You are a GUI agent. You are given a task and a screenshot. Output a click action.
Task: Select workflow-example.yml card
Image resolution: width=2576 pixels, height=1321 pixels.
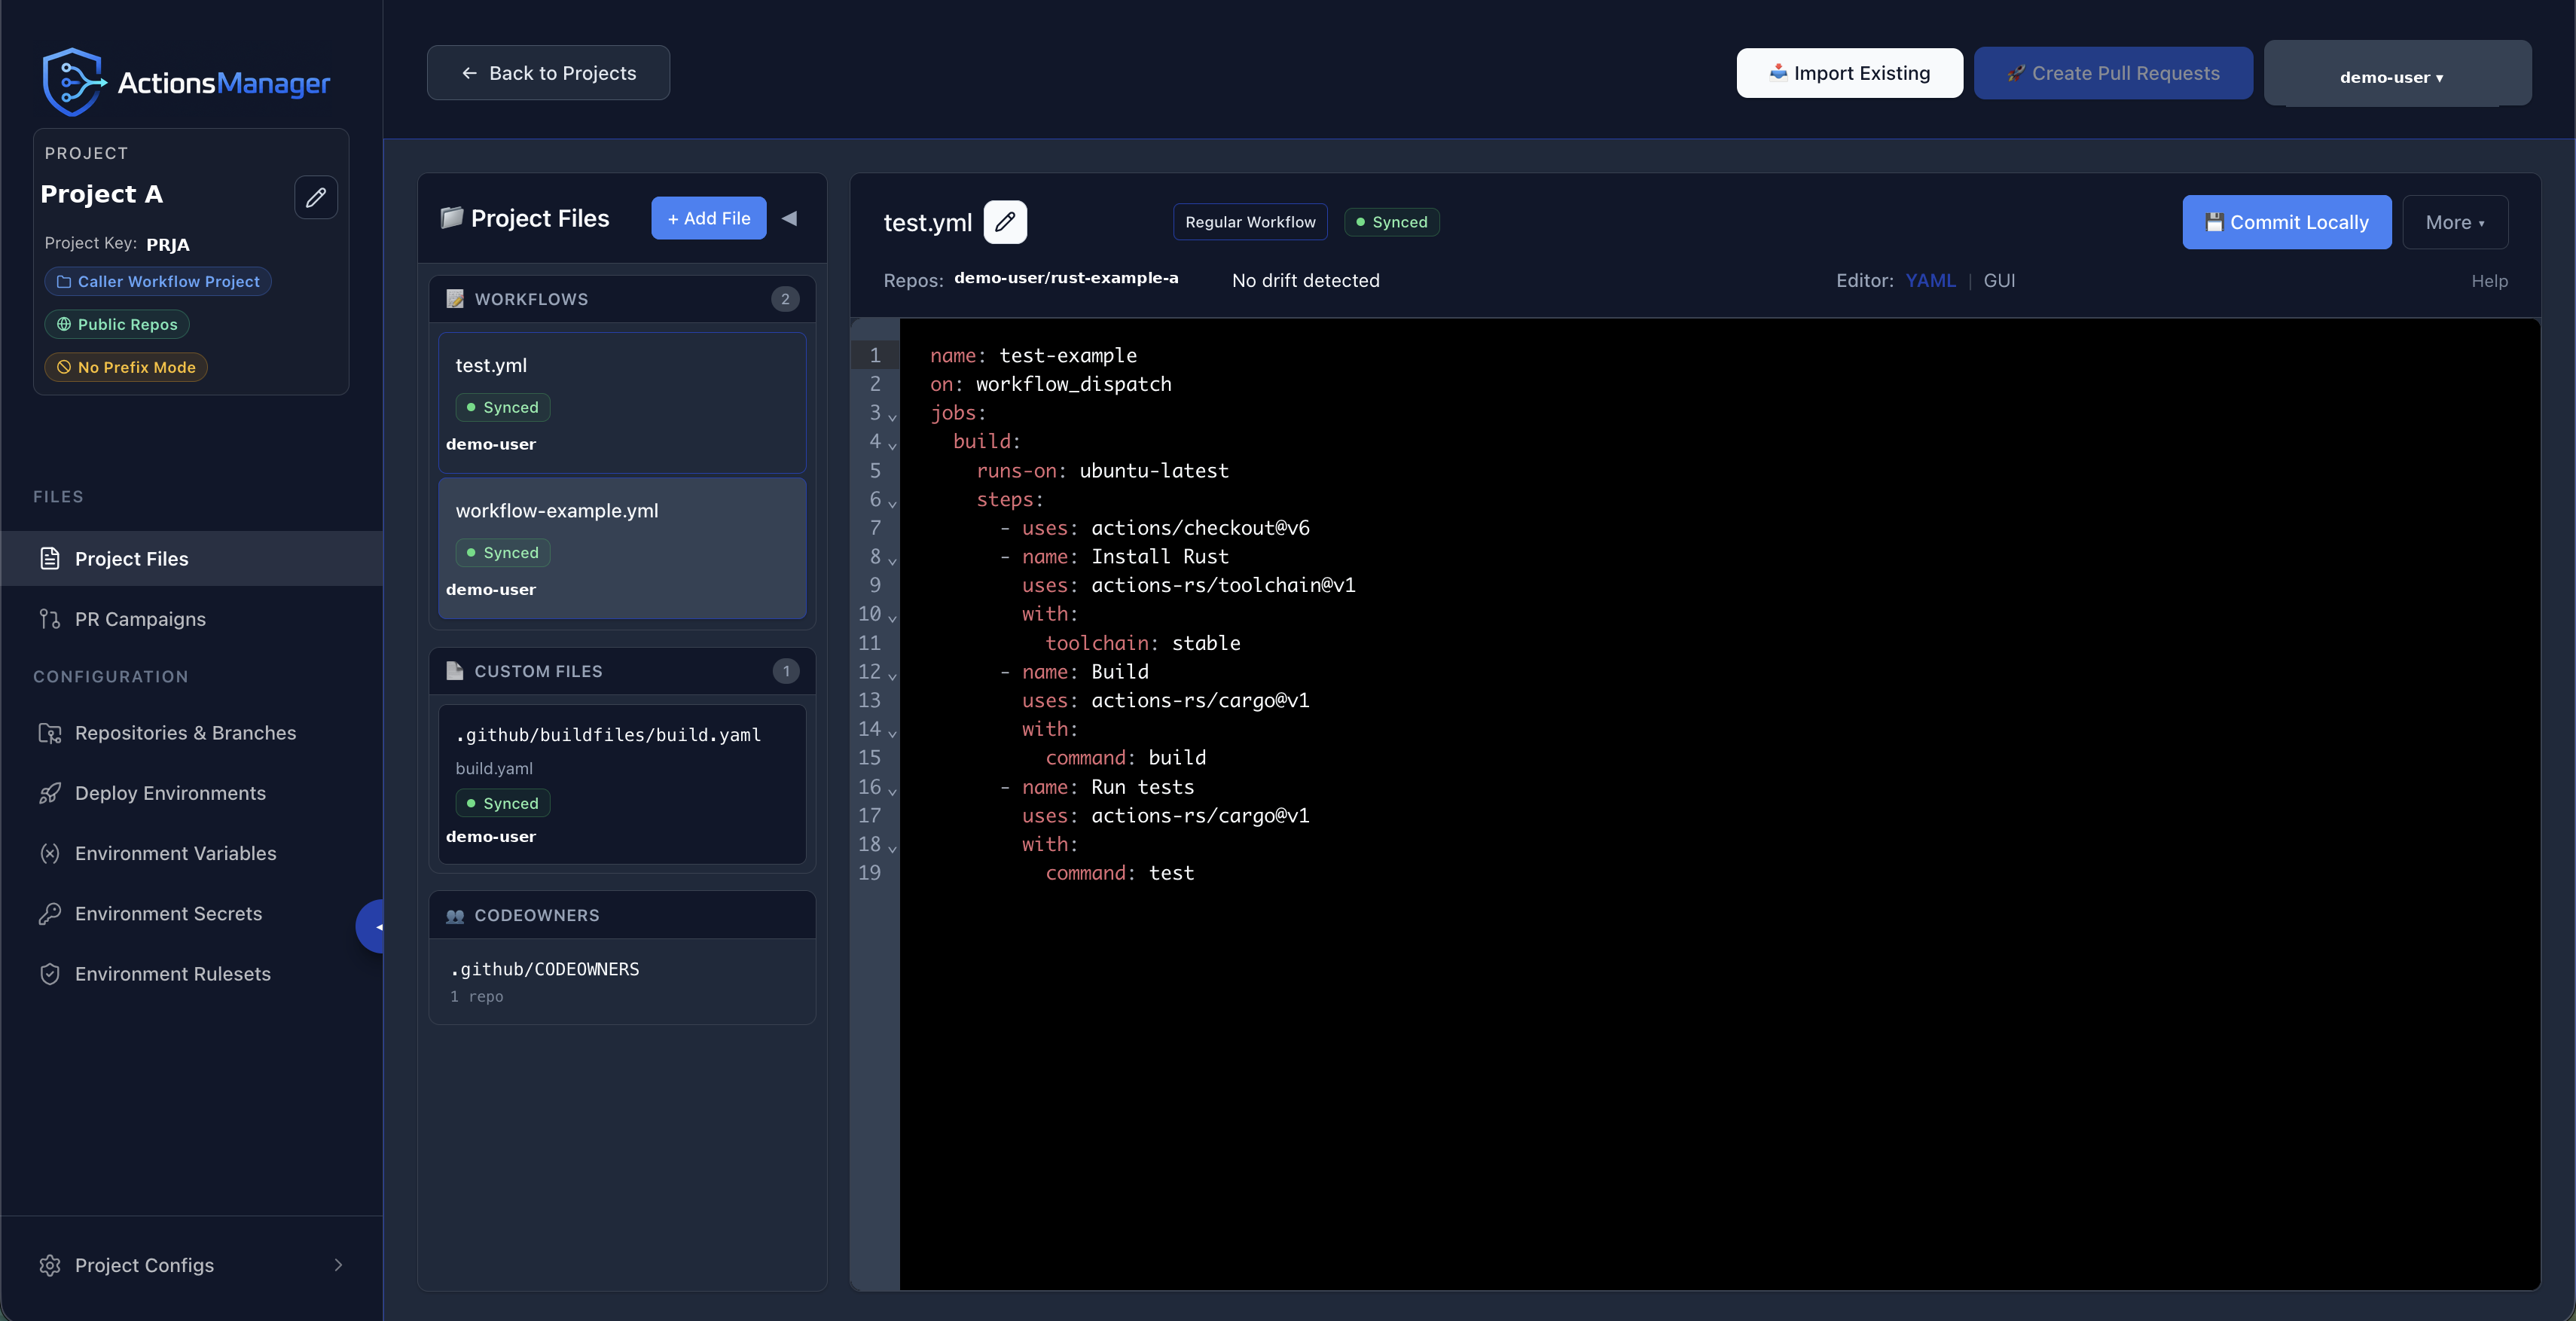tap(622, 548)
